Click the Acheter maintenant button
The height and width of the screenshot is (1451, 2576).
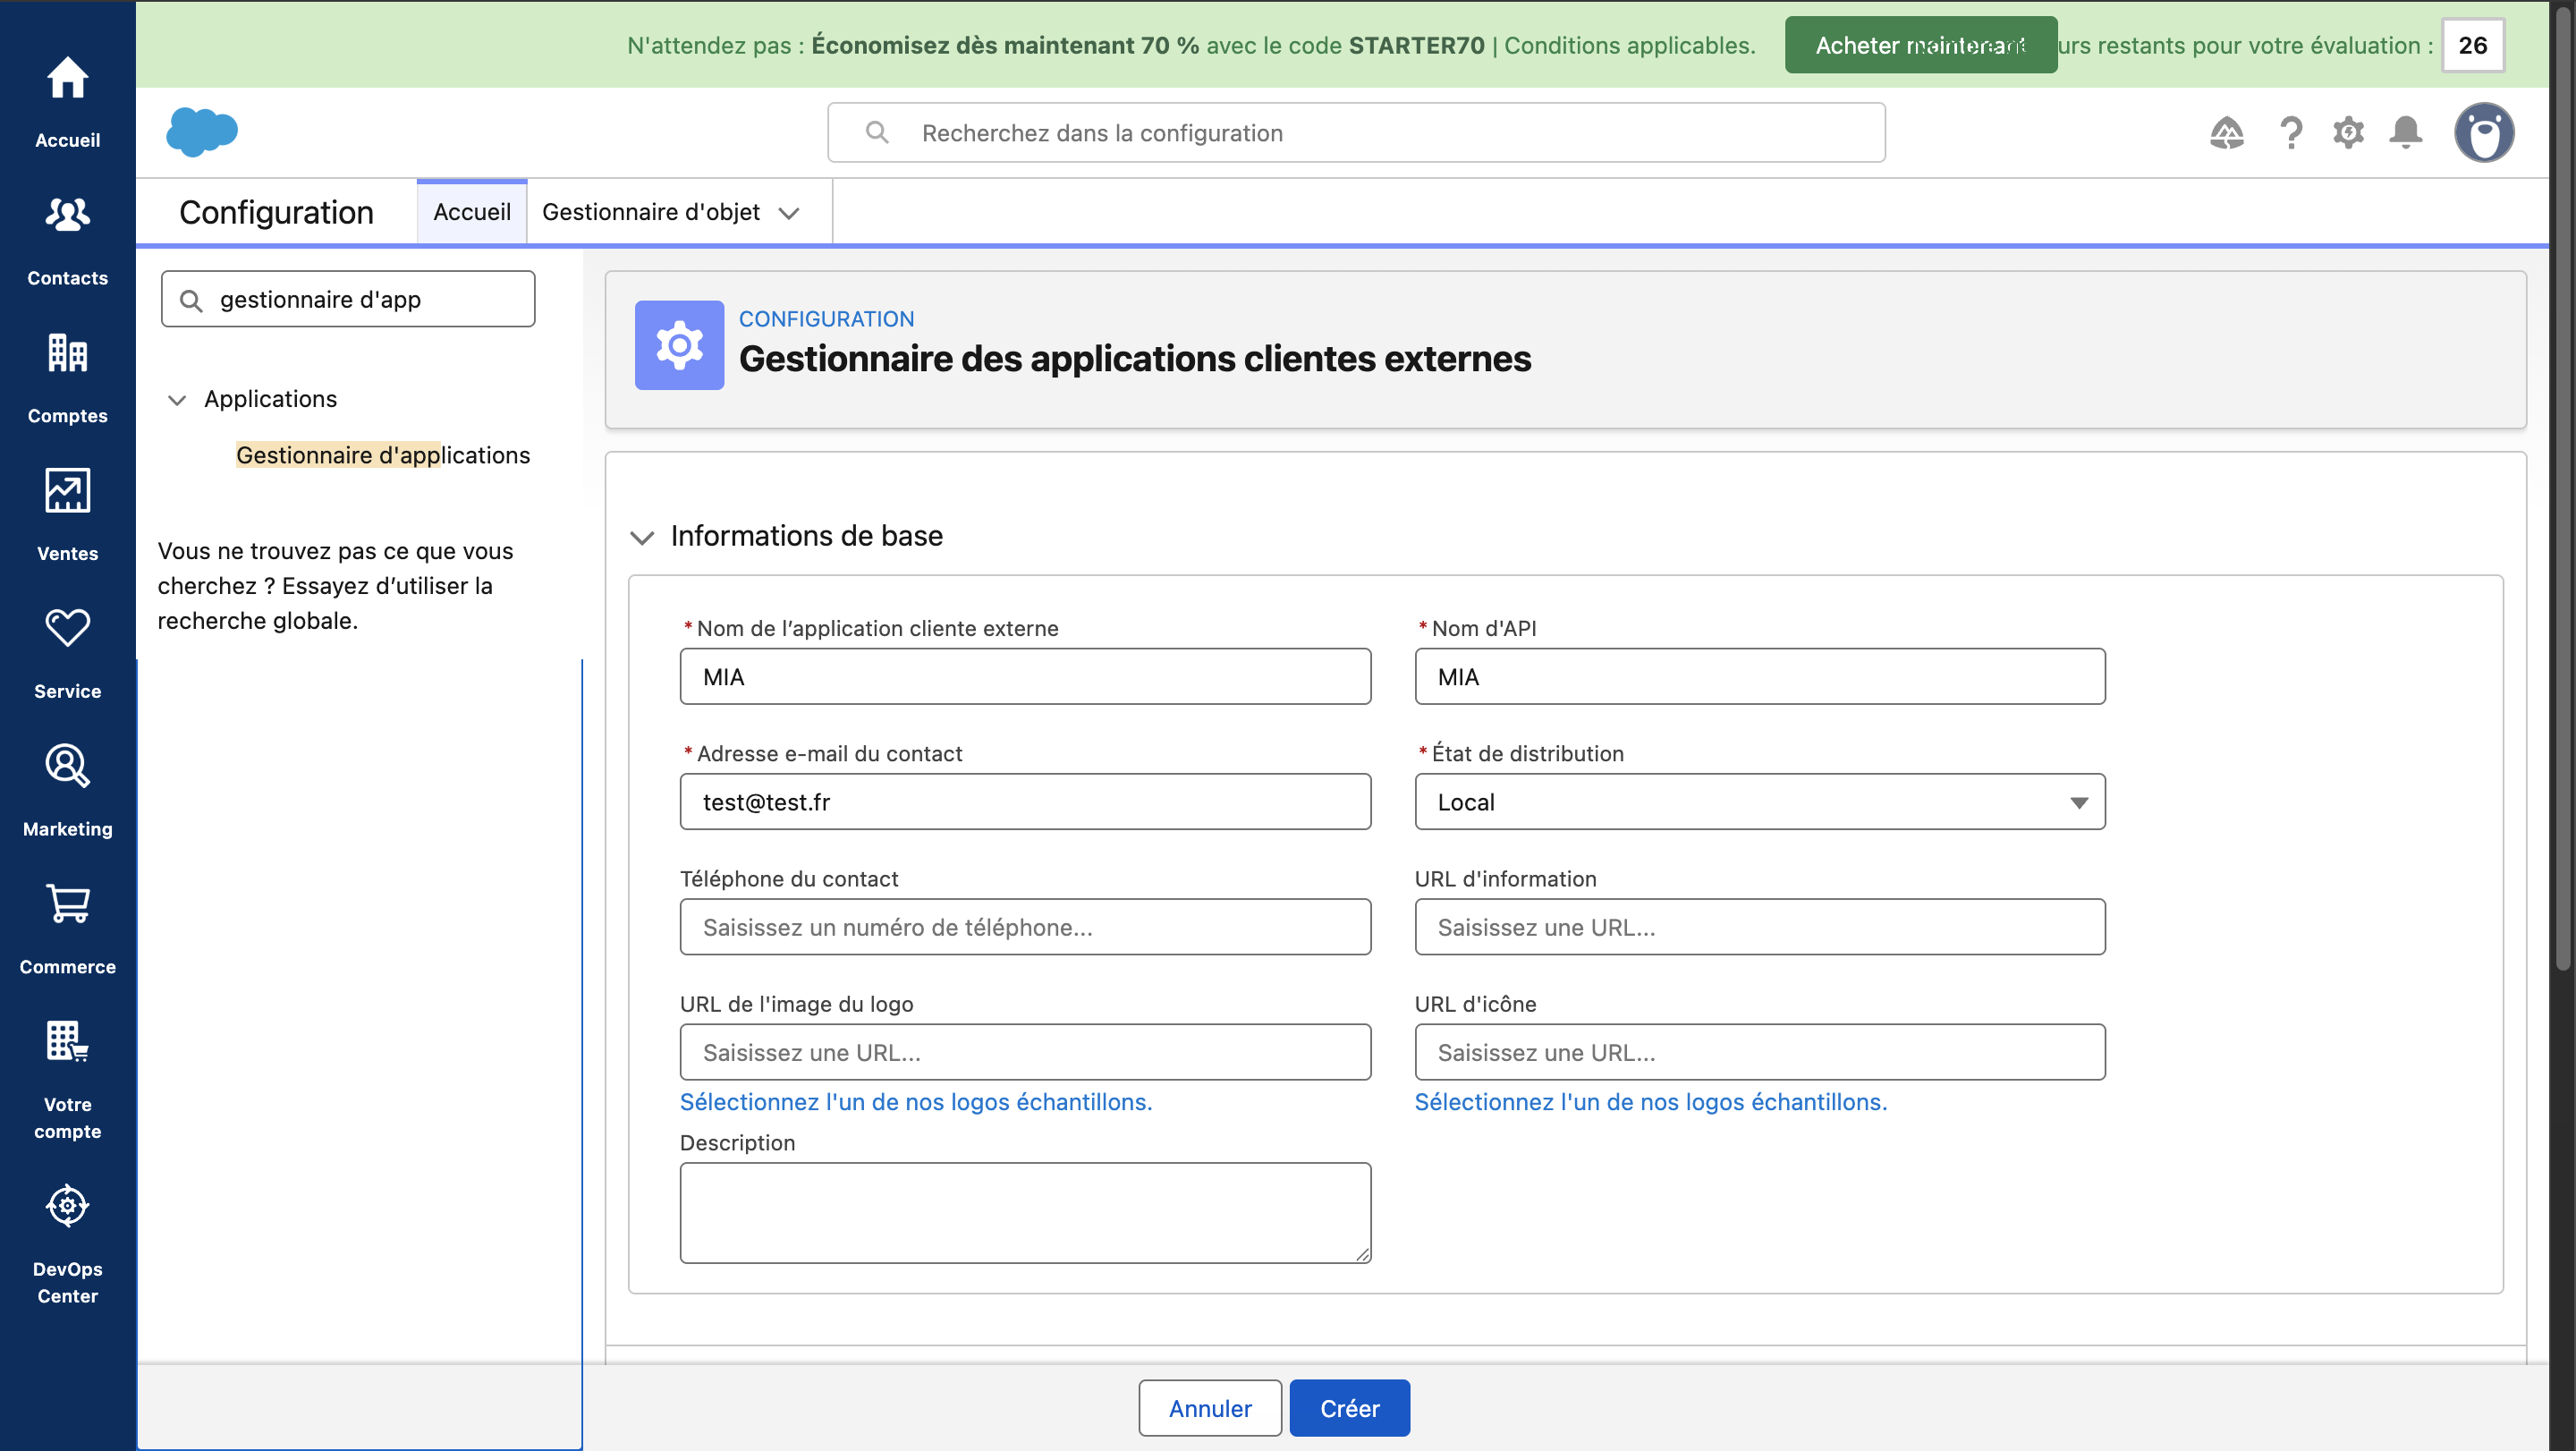[x=1921, y=45]
